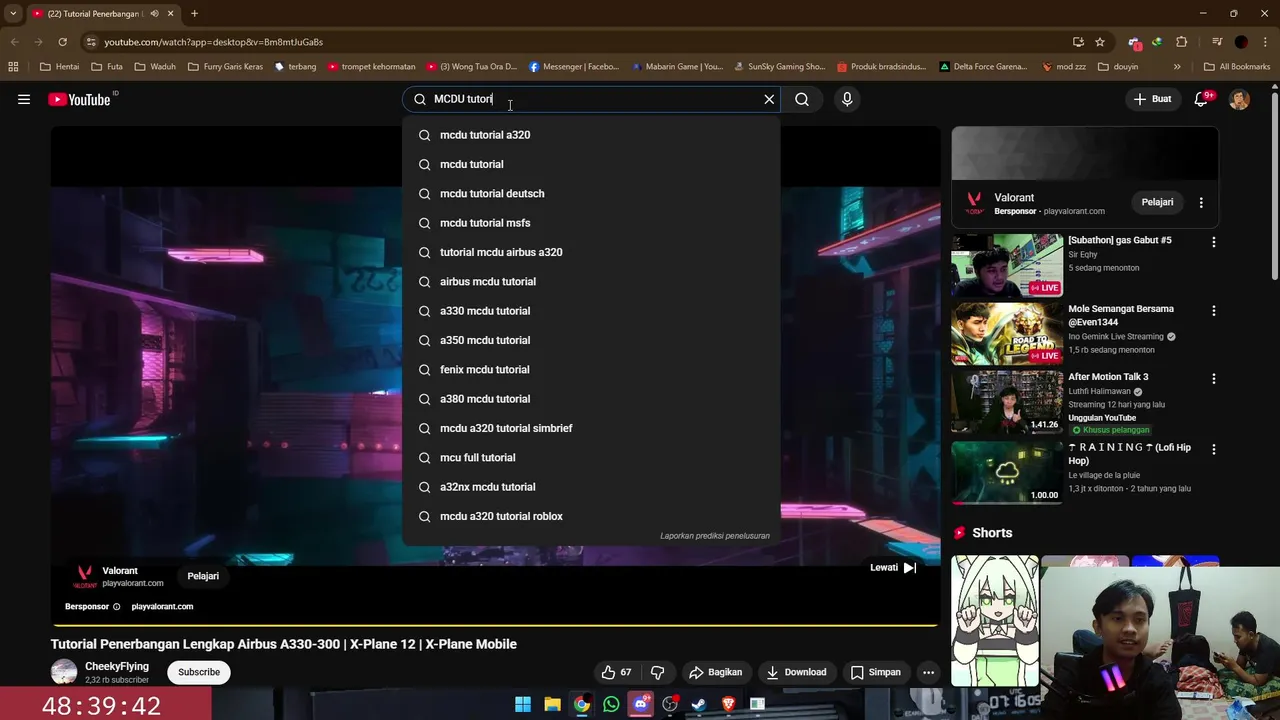Expand hidden bookmarks chevron
Viewport: 1280px width, 720px height.
1177,67
